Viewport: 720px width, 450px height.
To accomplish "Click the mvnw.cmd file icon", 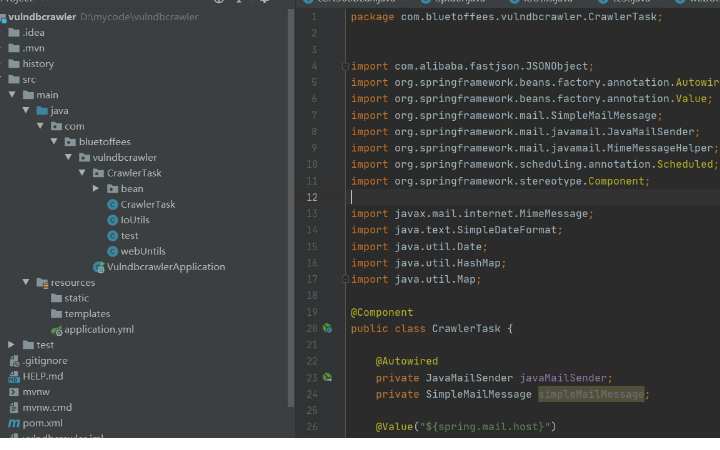I will click(14, 408).
